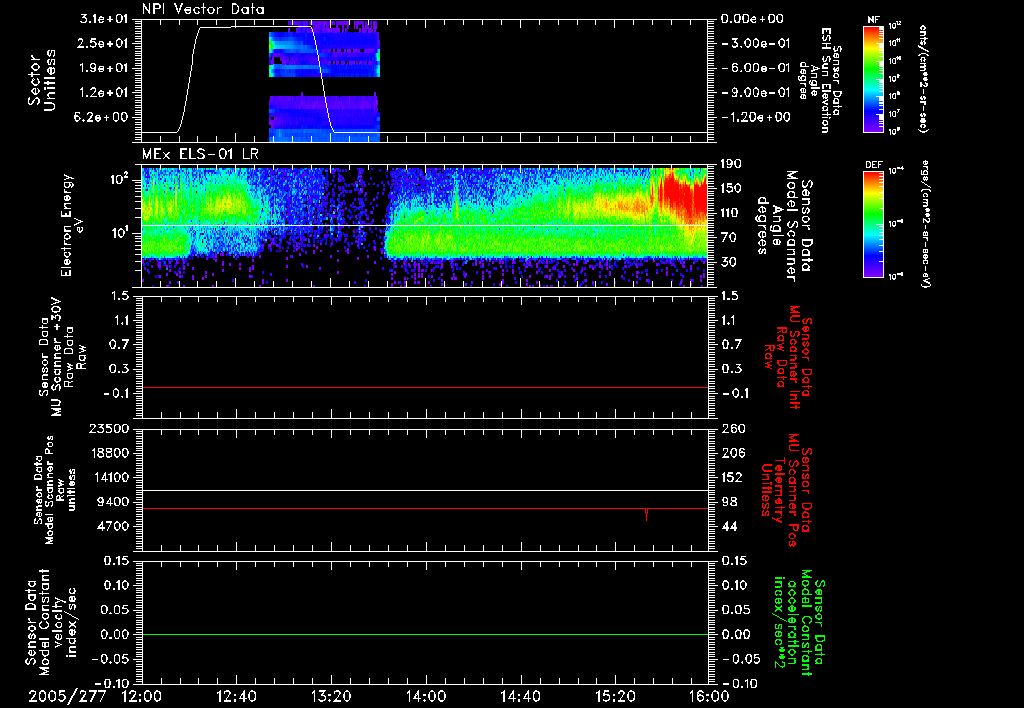Click the 4700 scanner position tick label

(113, 526)
